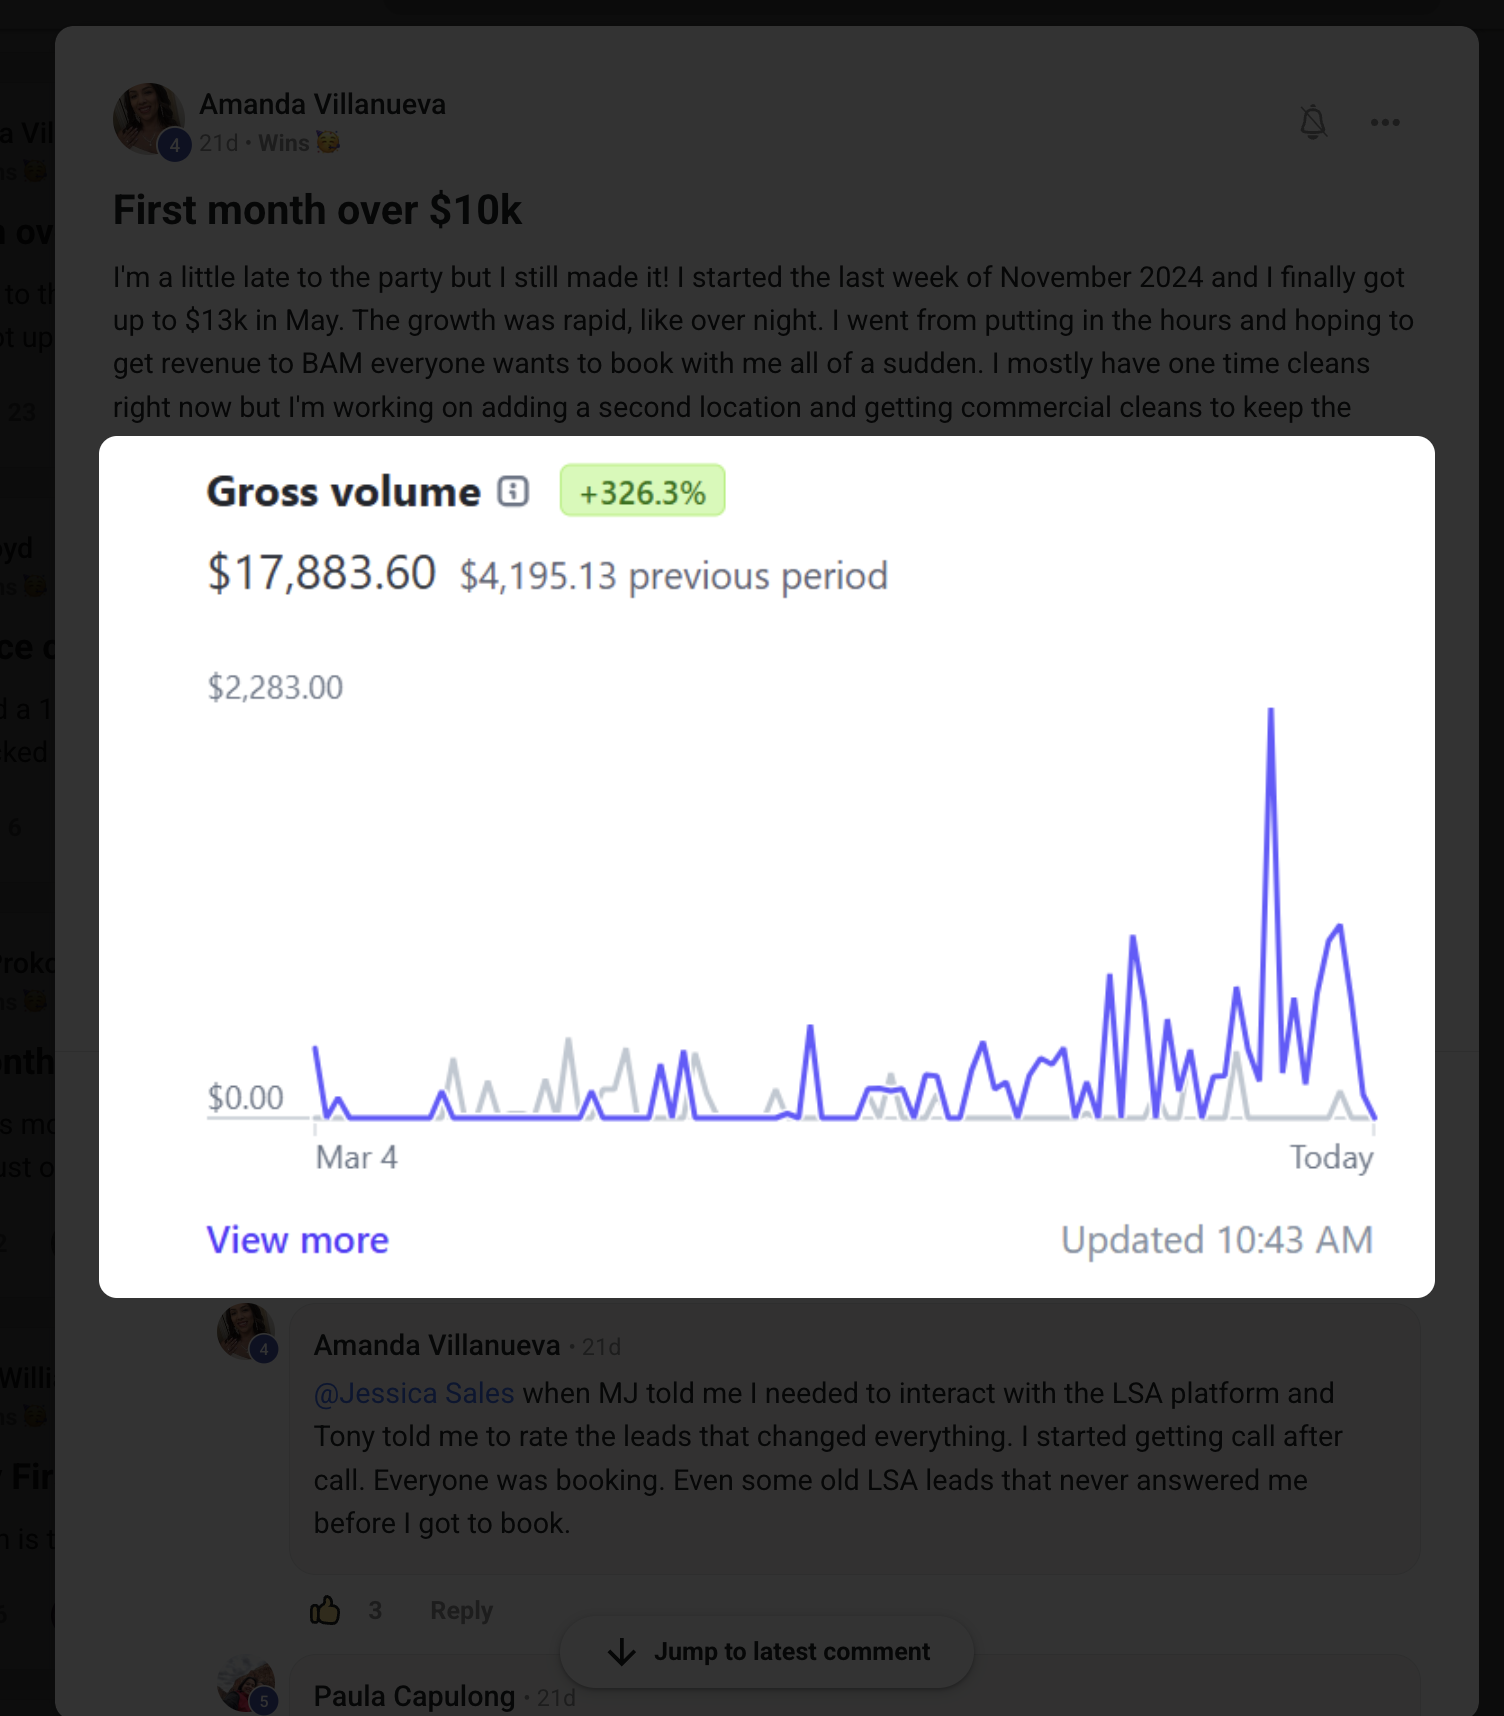Toggle the post notification bell icon
The image size is (1504, 1716).
pos(1313,122)
